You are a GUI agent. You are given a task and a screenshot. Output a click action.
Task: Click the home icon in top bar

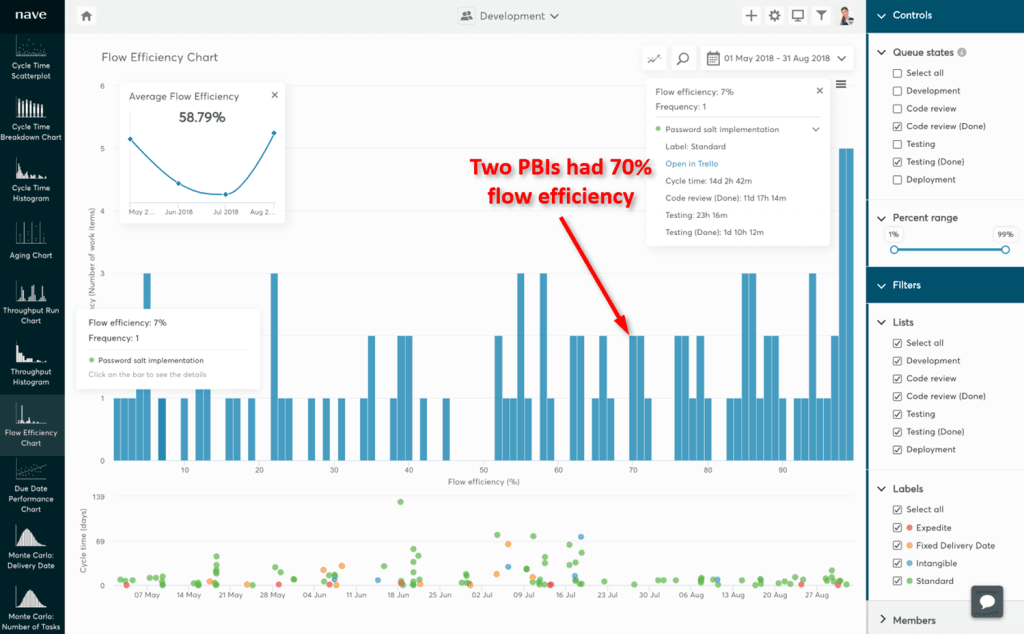tap(87, 16)
